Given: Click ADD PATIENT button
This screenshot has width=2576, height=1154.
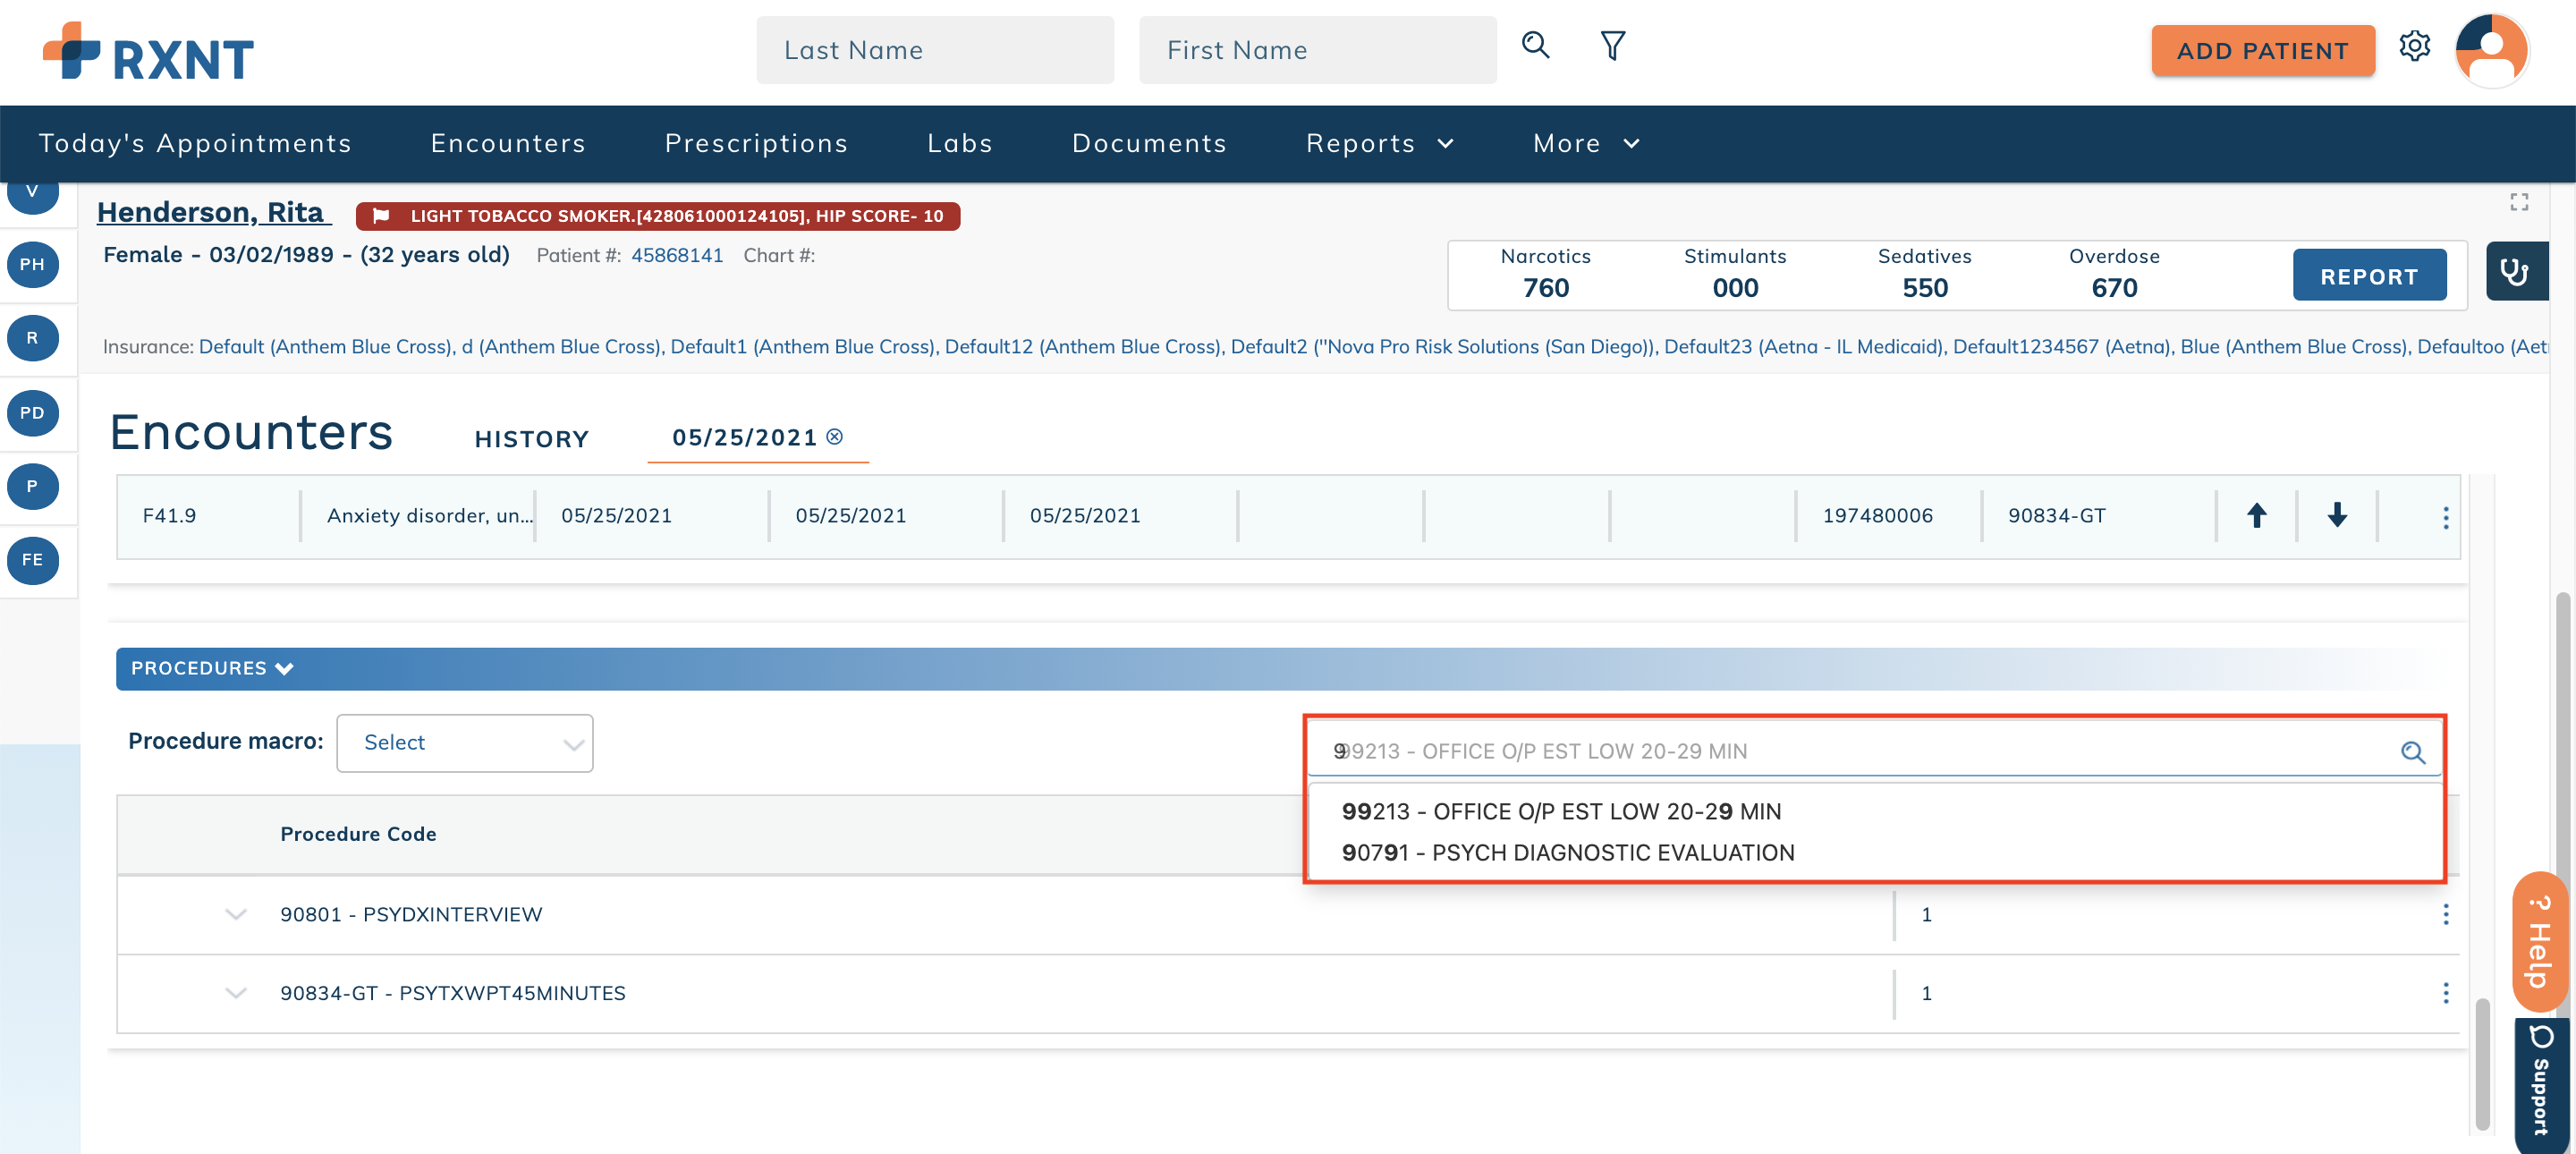Looking at the screenshot, I should click(x=2262, y=51).
